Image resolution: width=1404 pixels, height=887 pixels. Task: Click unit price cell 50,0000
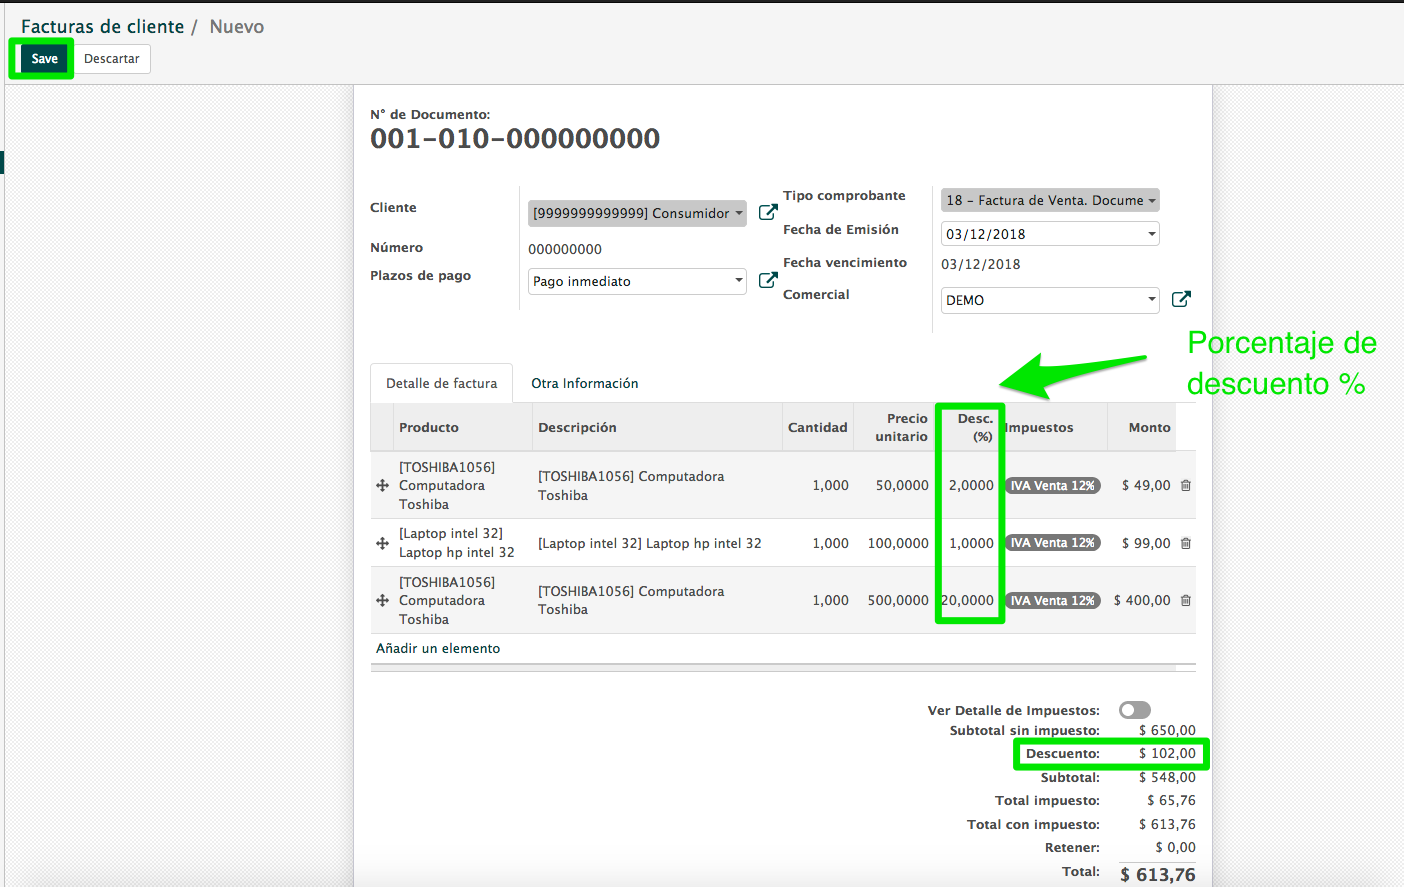tap(902, 485)
